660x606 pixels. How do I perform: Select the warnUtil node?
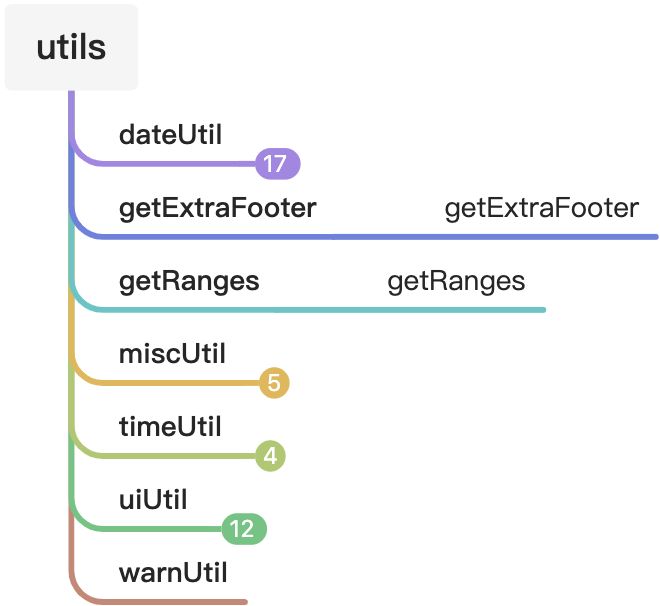[x=173, y=573]
